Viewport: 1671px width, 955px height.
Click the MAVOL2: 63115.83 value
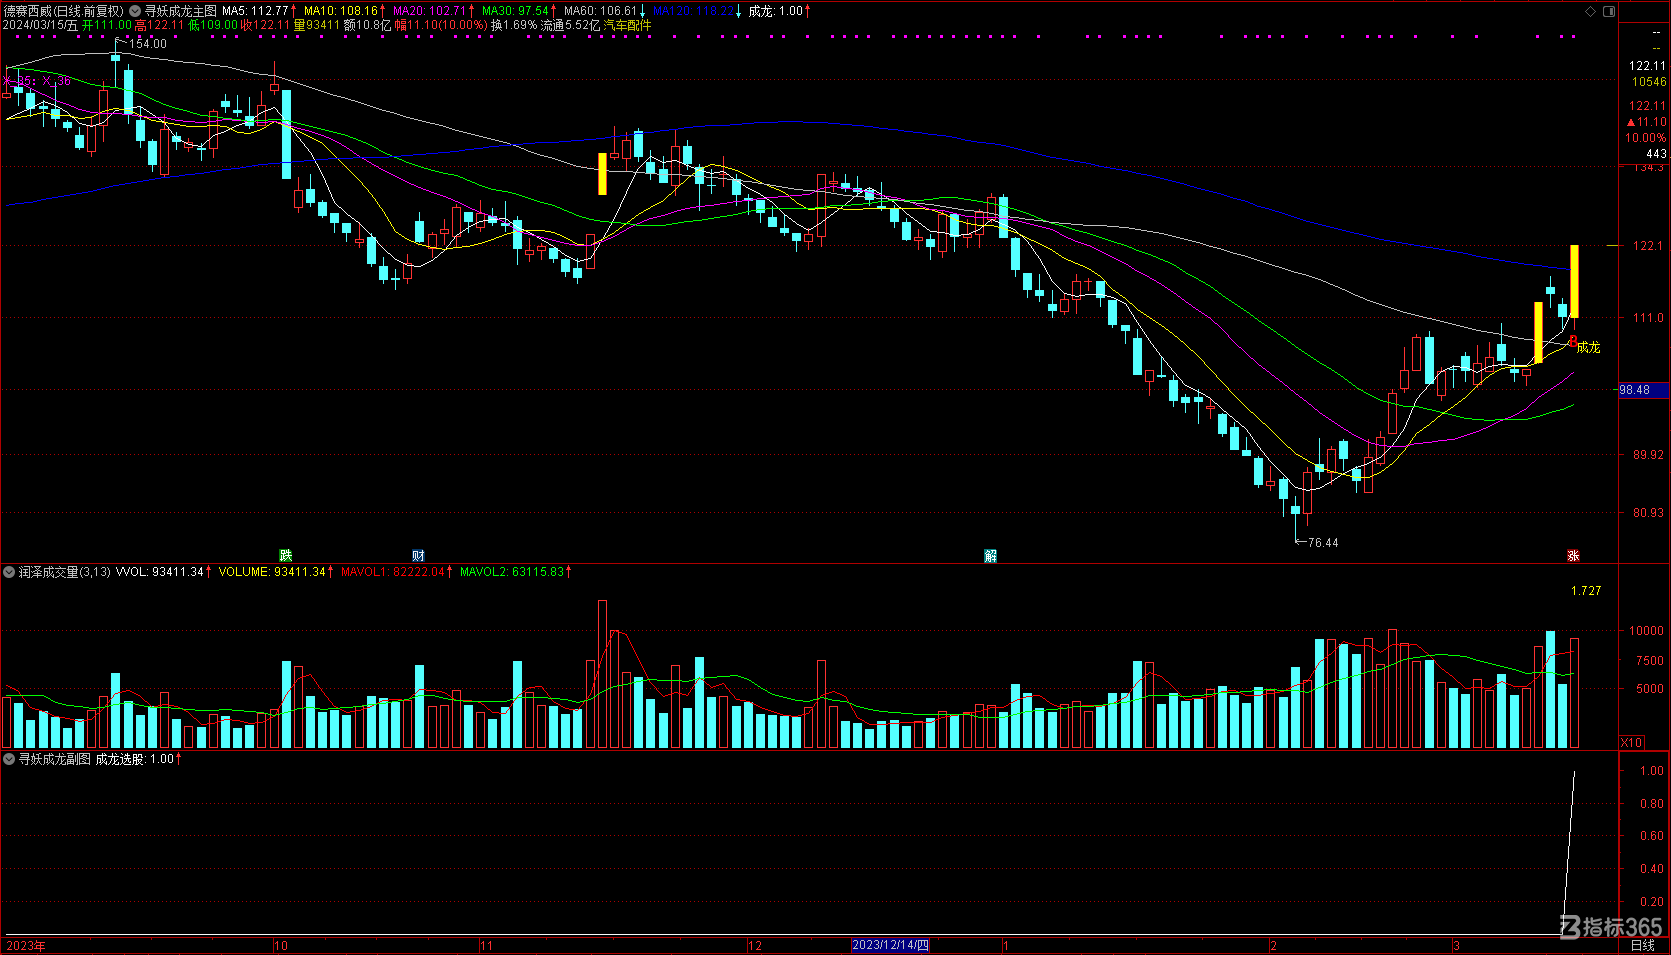tap(512, 572)
